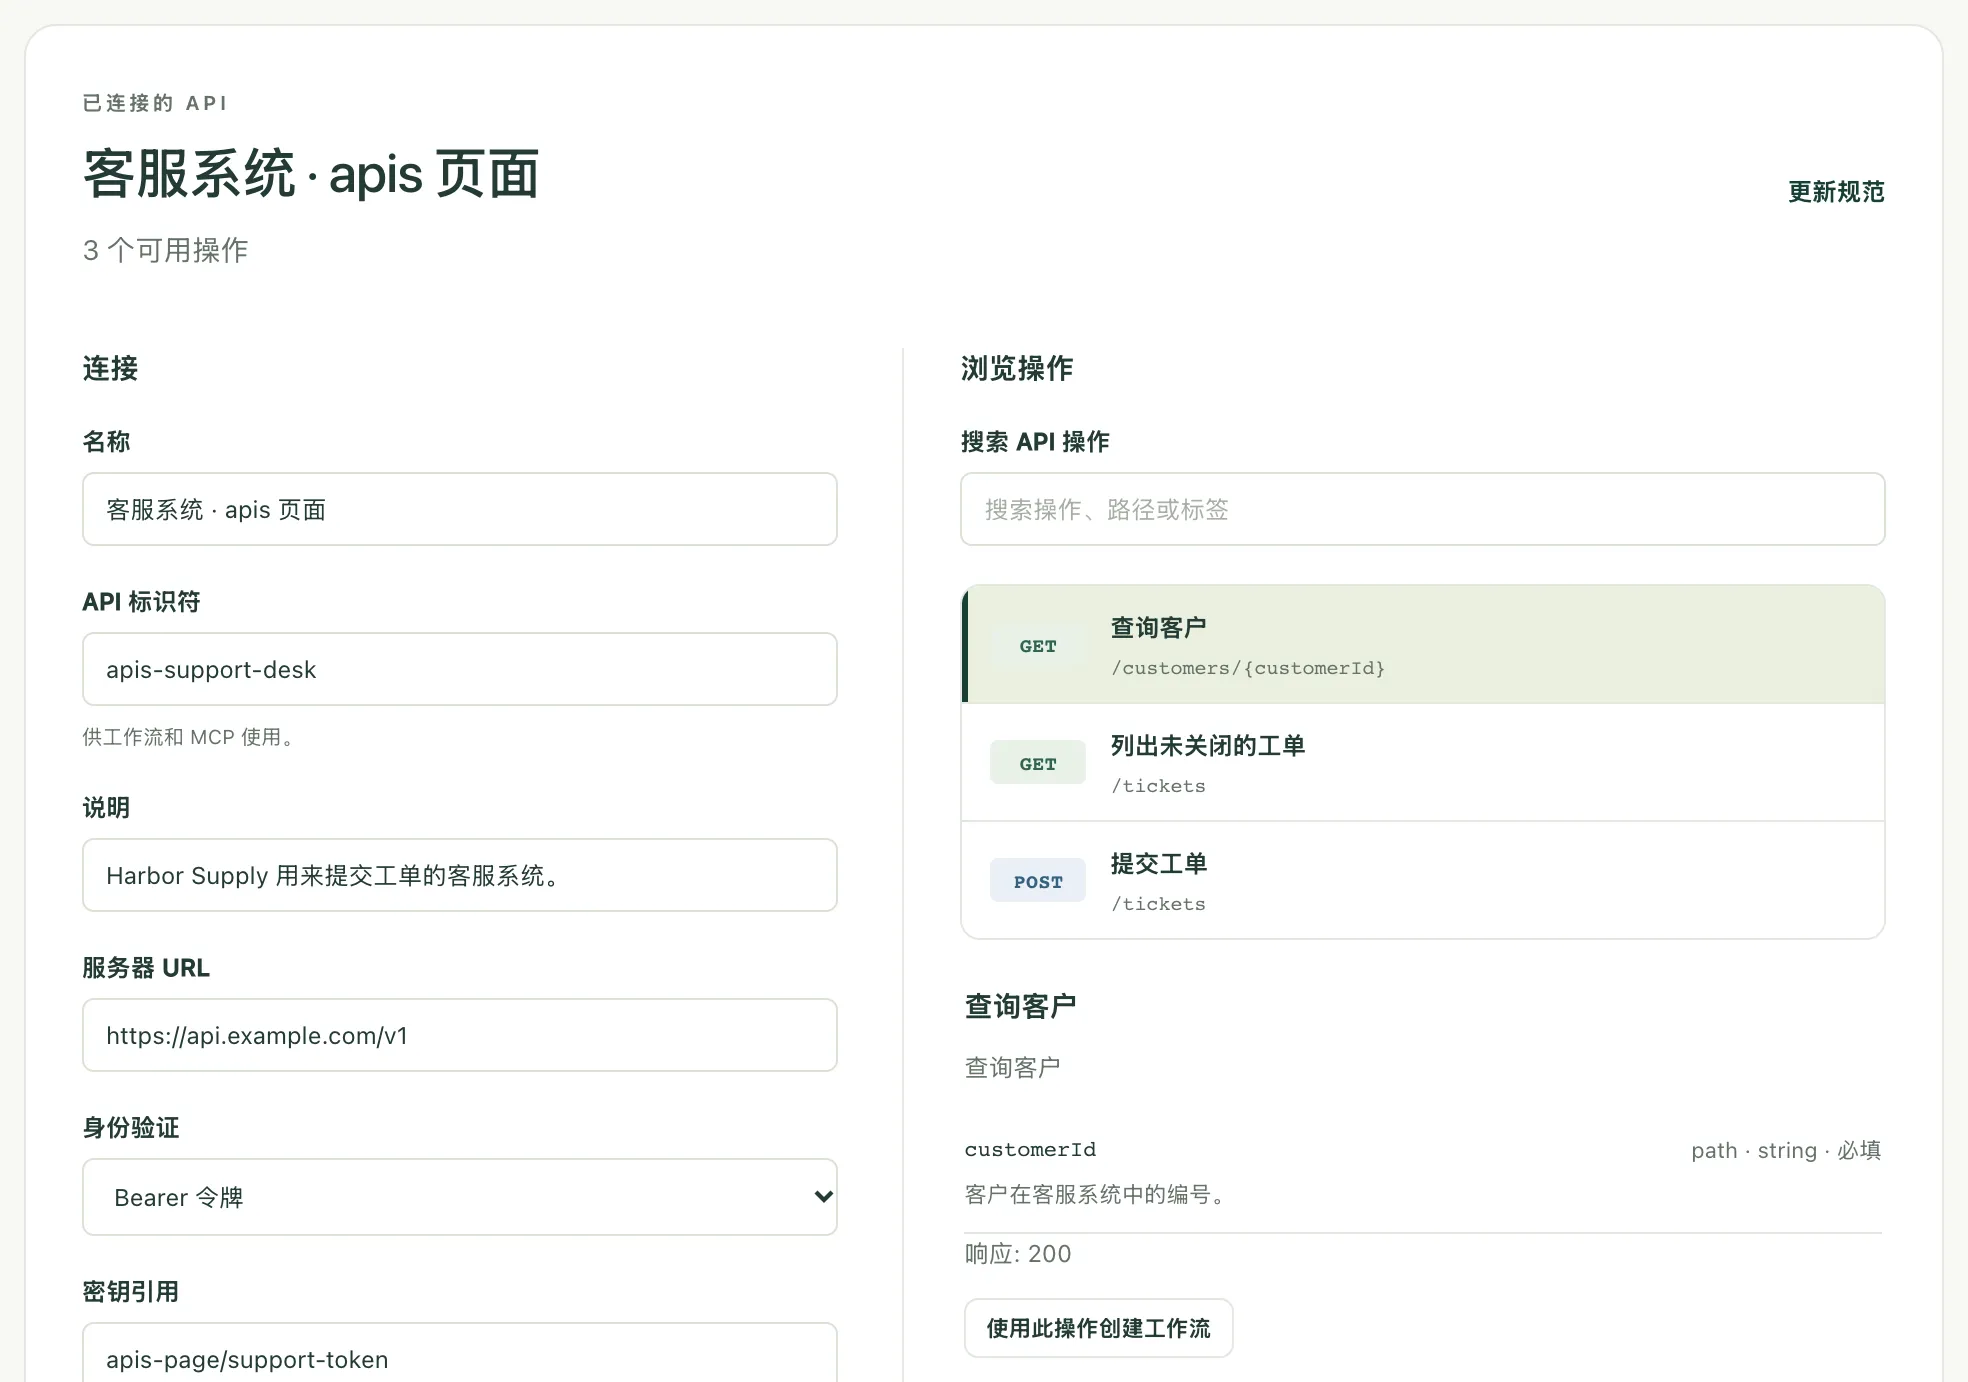1968x1382 pixels.
Task: Focus the API 标识符 field apis-support-desk
Action: point(460,669)
